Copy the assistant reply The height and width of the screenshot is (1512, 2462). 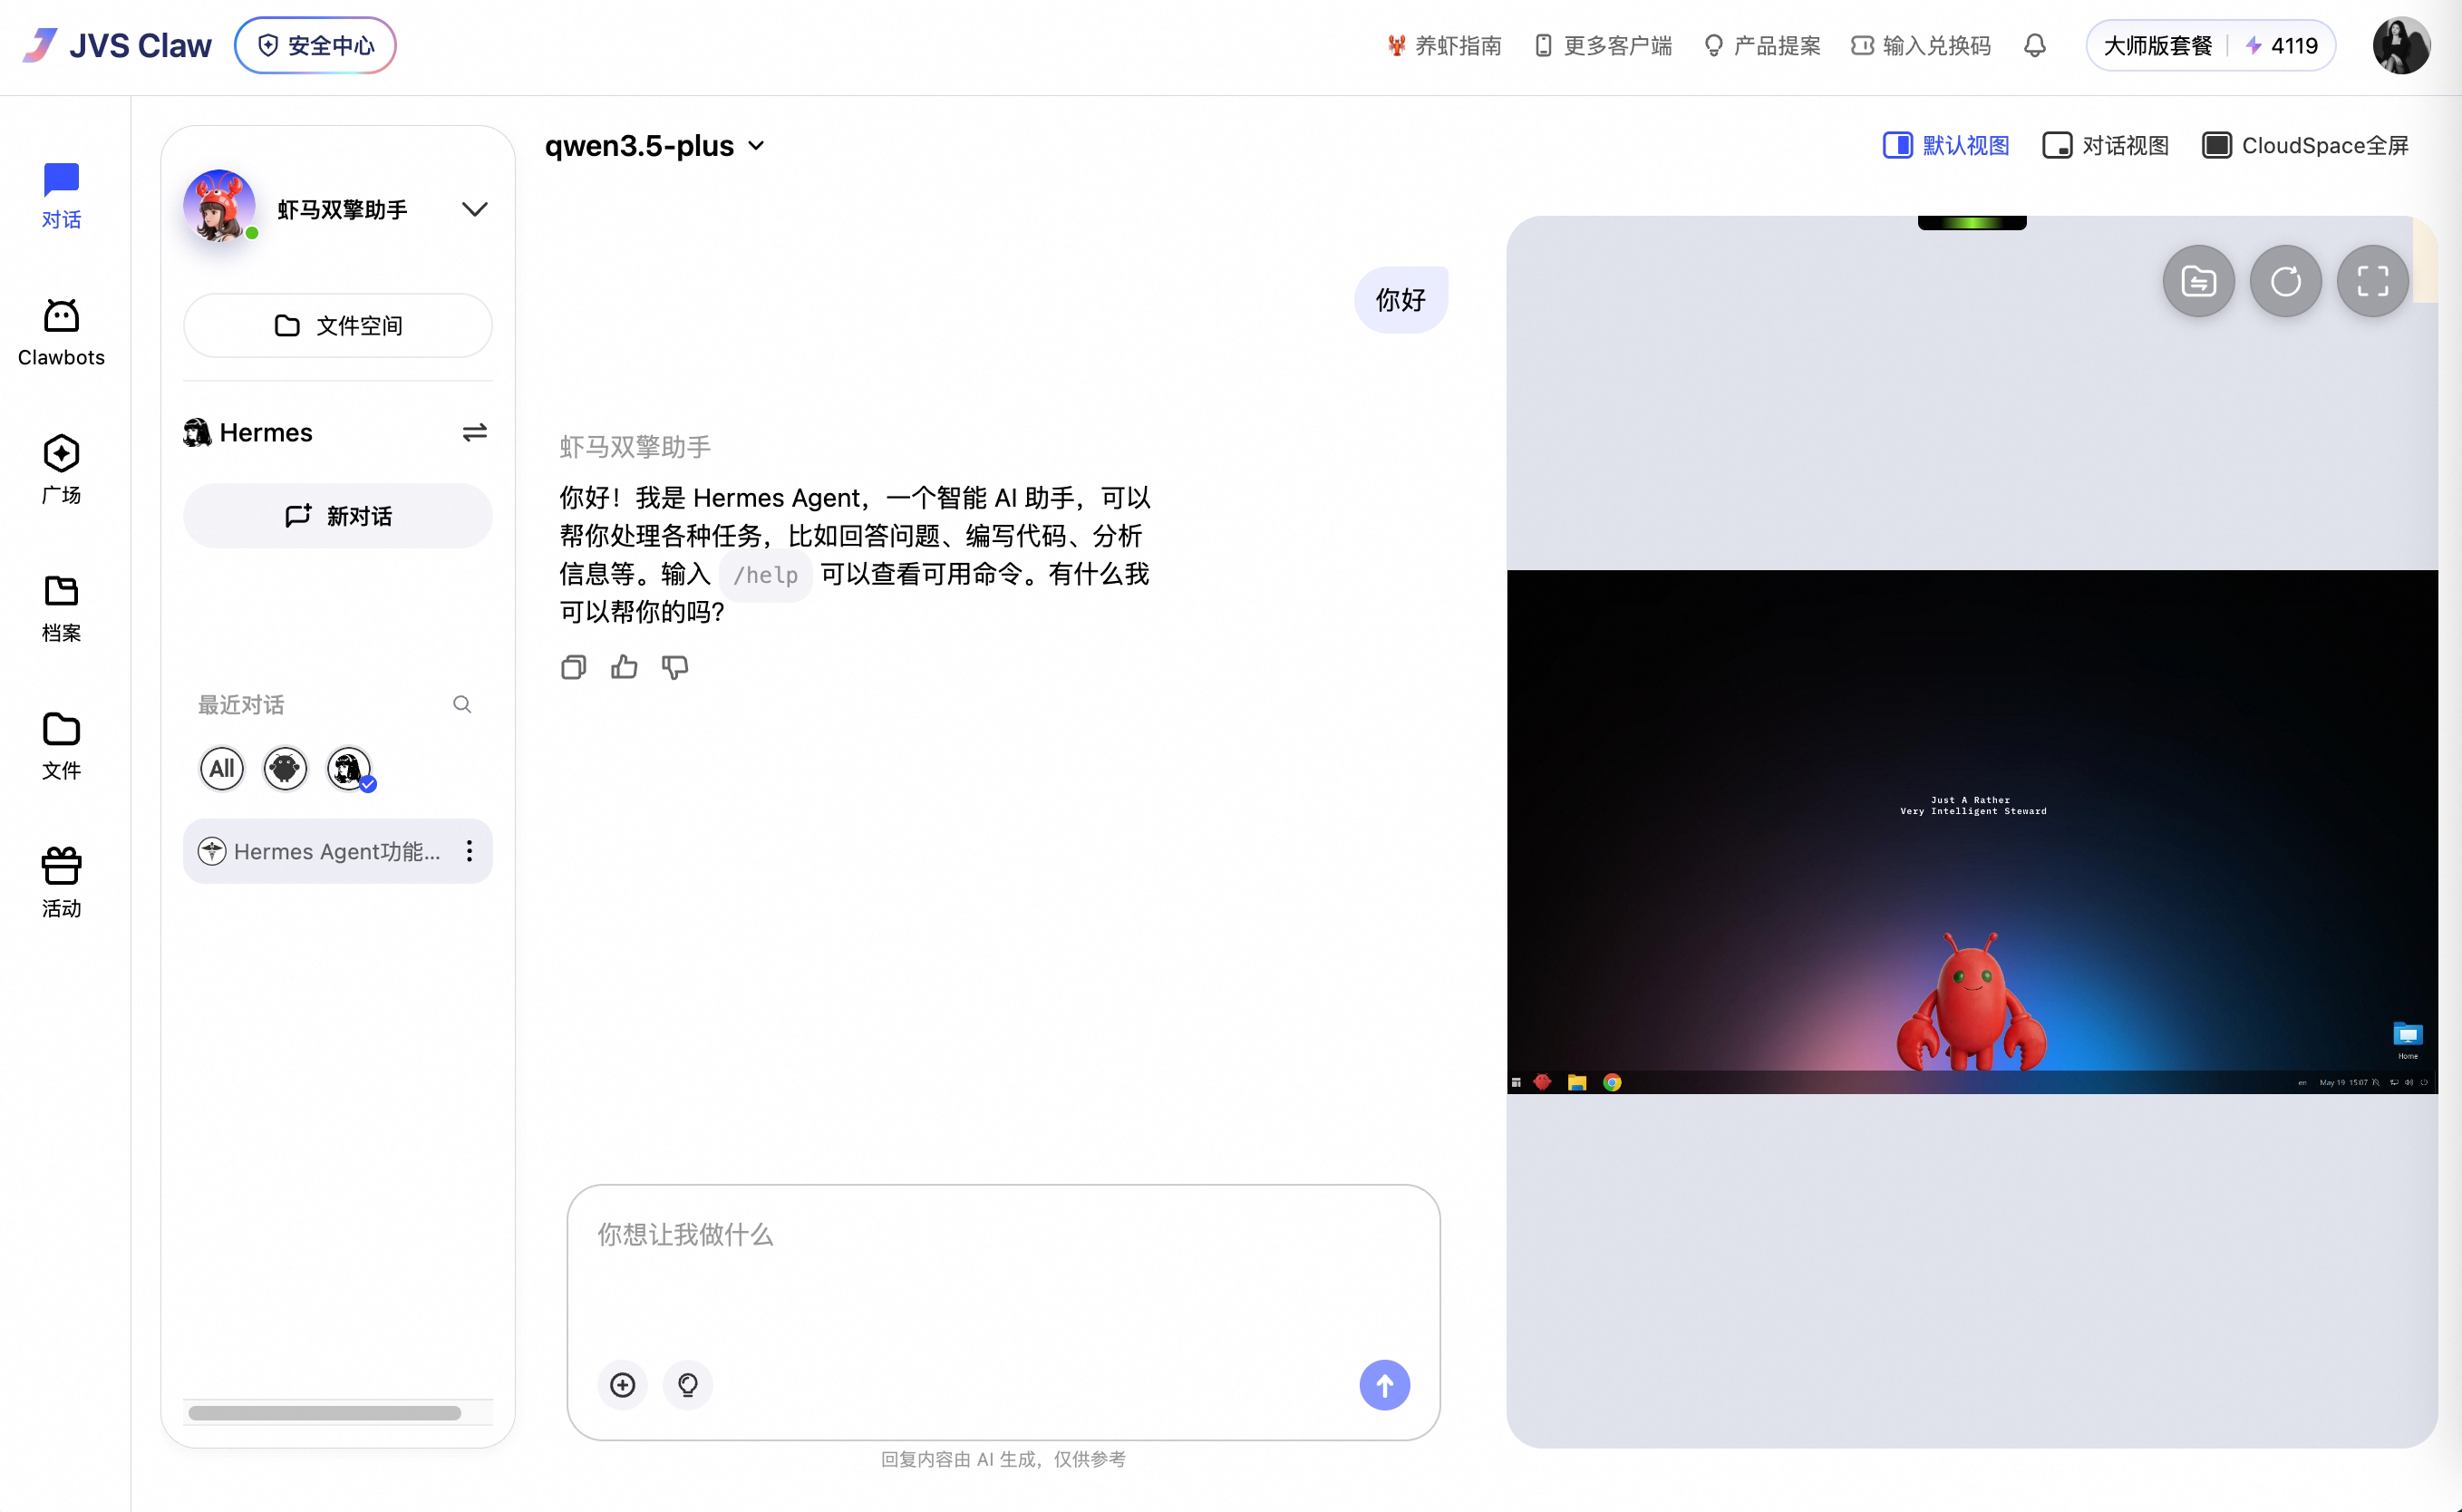573,667
